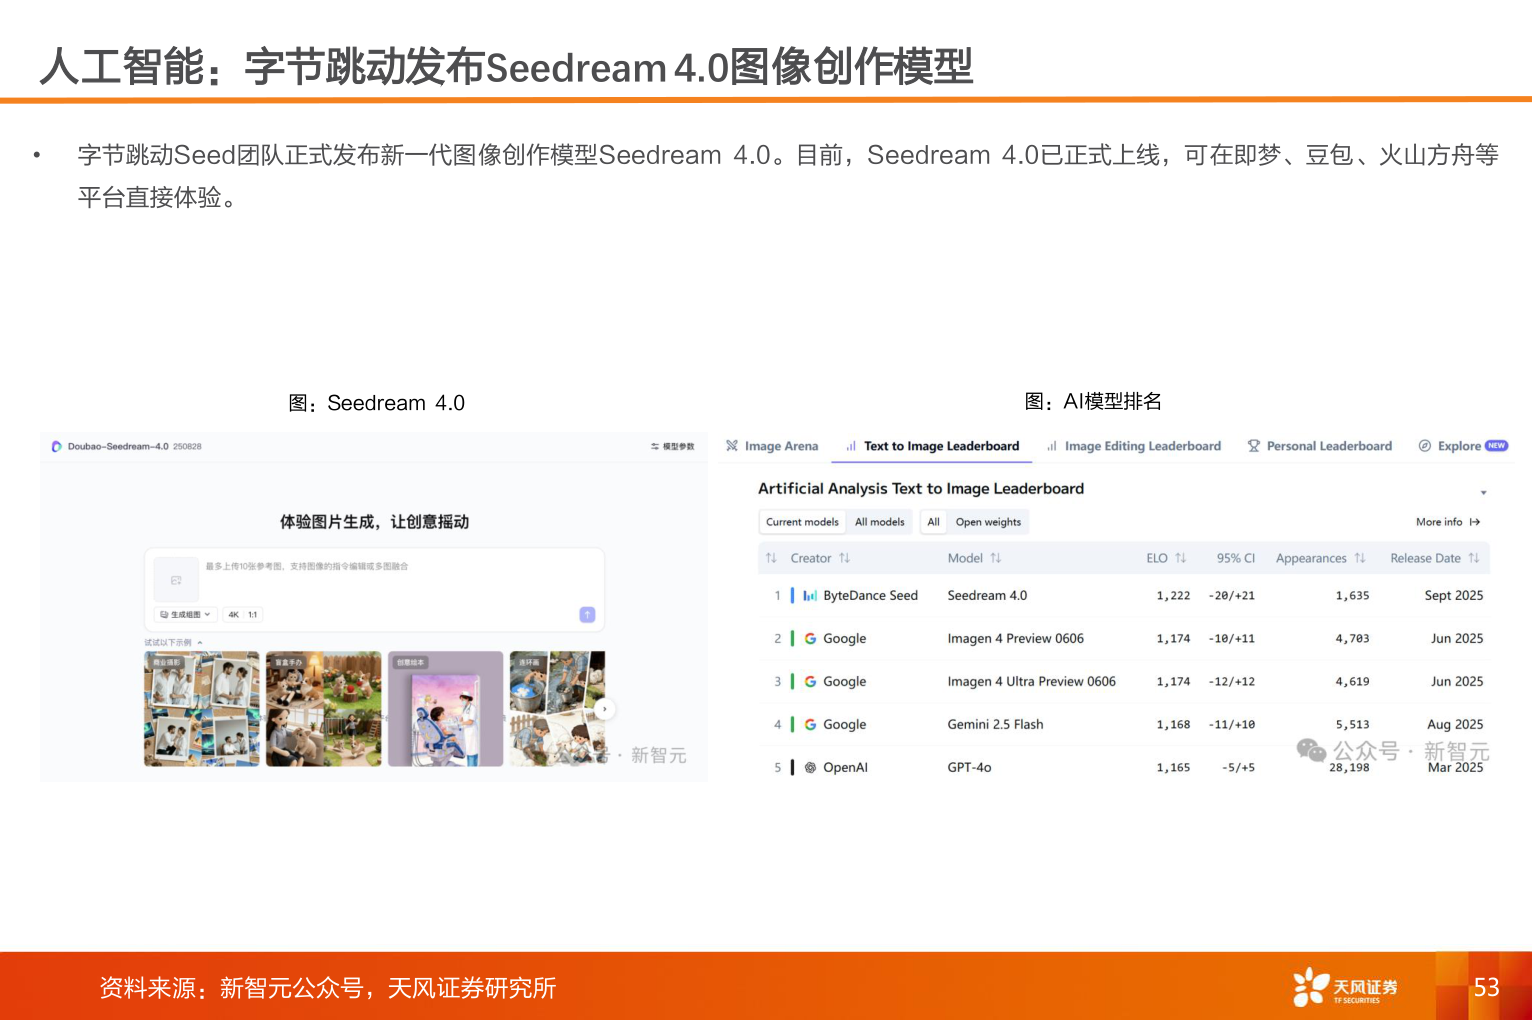This screenshot has width=1532, height=1020.
Task: Switch to All models filter
Action: point(879,522)
